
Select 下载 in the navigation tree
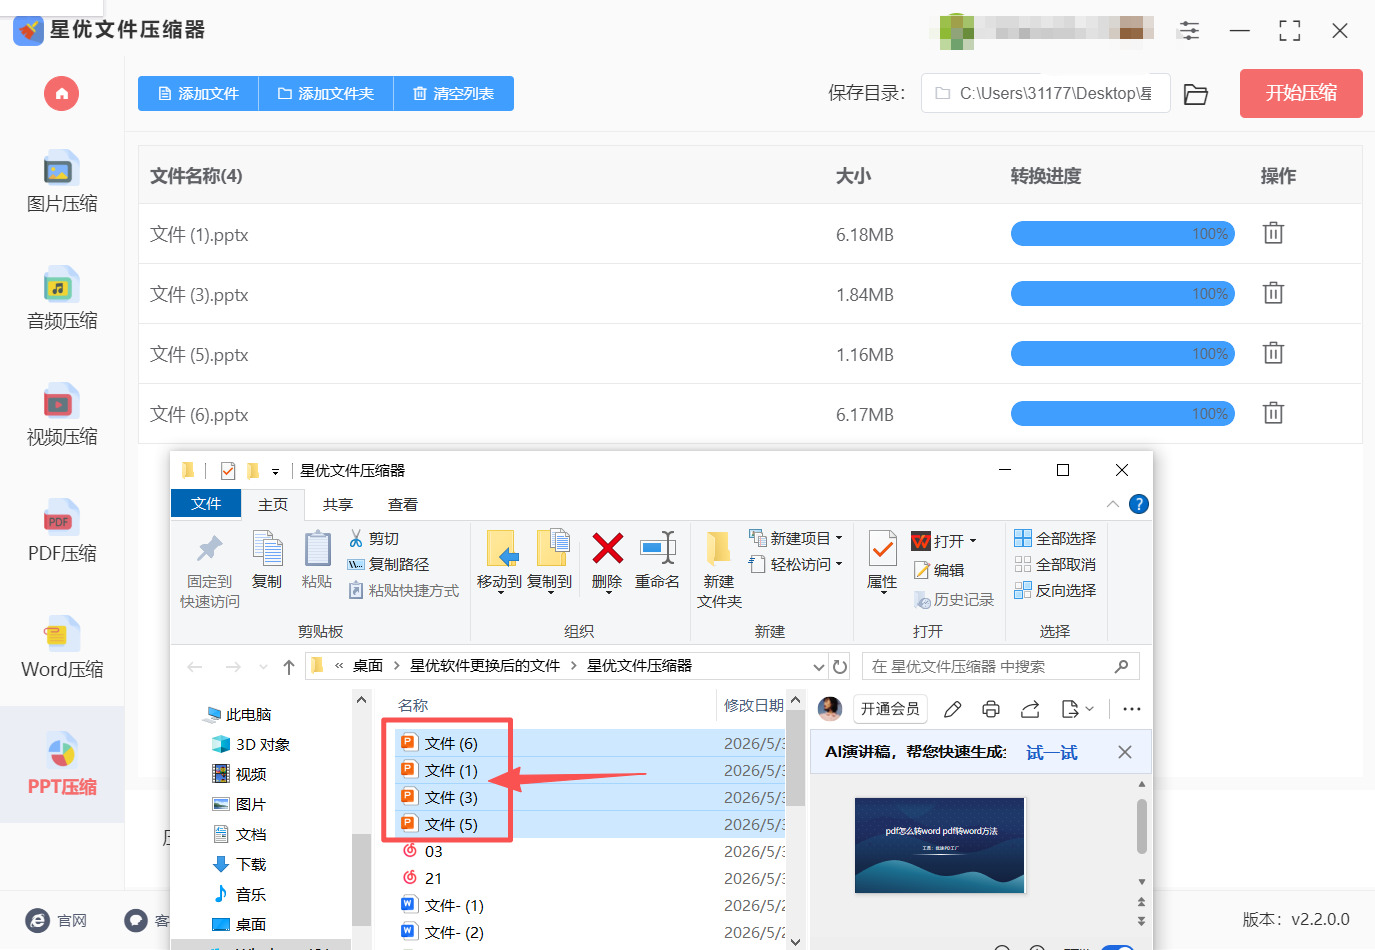[240, 864]
